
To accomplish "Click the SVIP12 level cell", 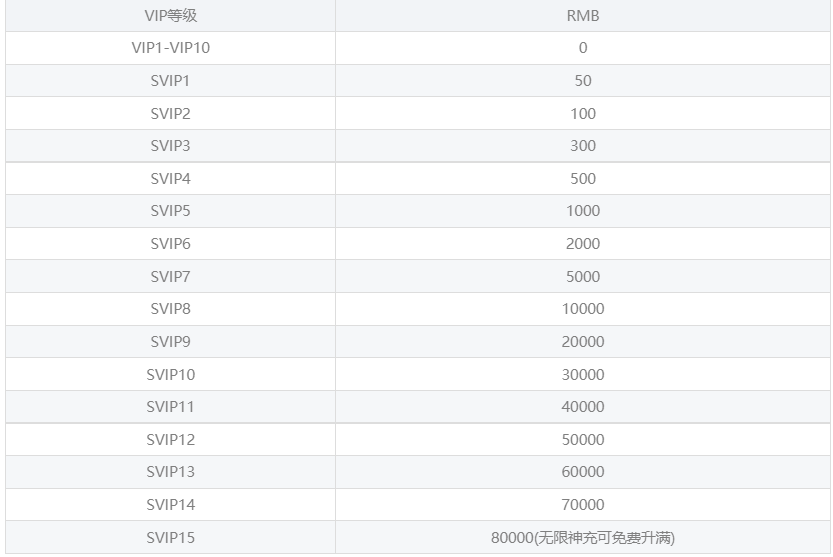I will tap(170, 440).
